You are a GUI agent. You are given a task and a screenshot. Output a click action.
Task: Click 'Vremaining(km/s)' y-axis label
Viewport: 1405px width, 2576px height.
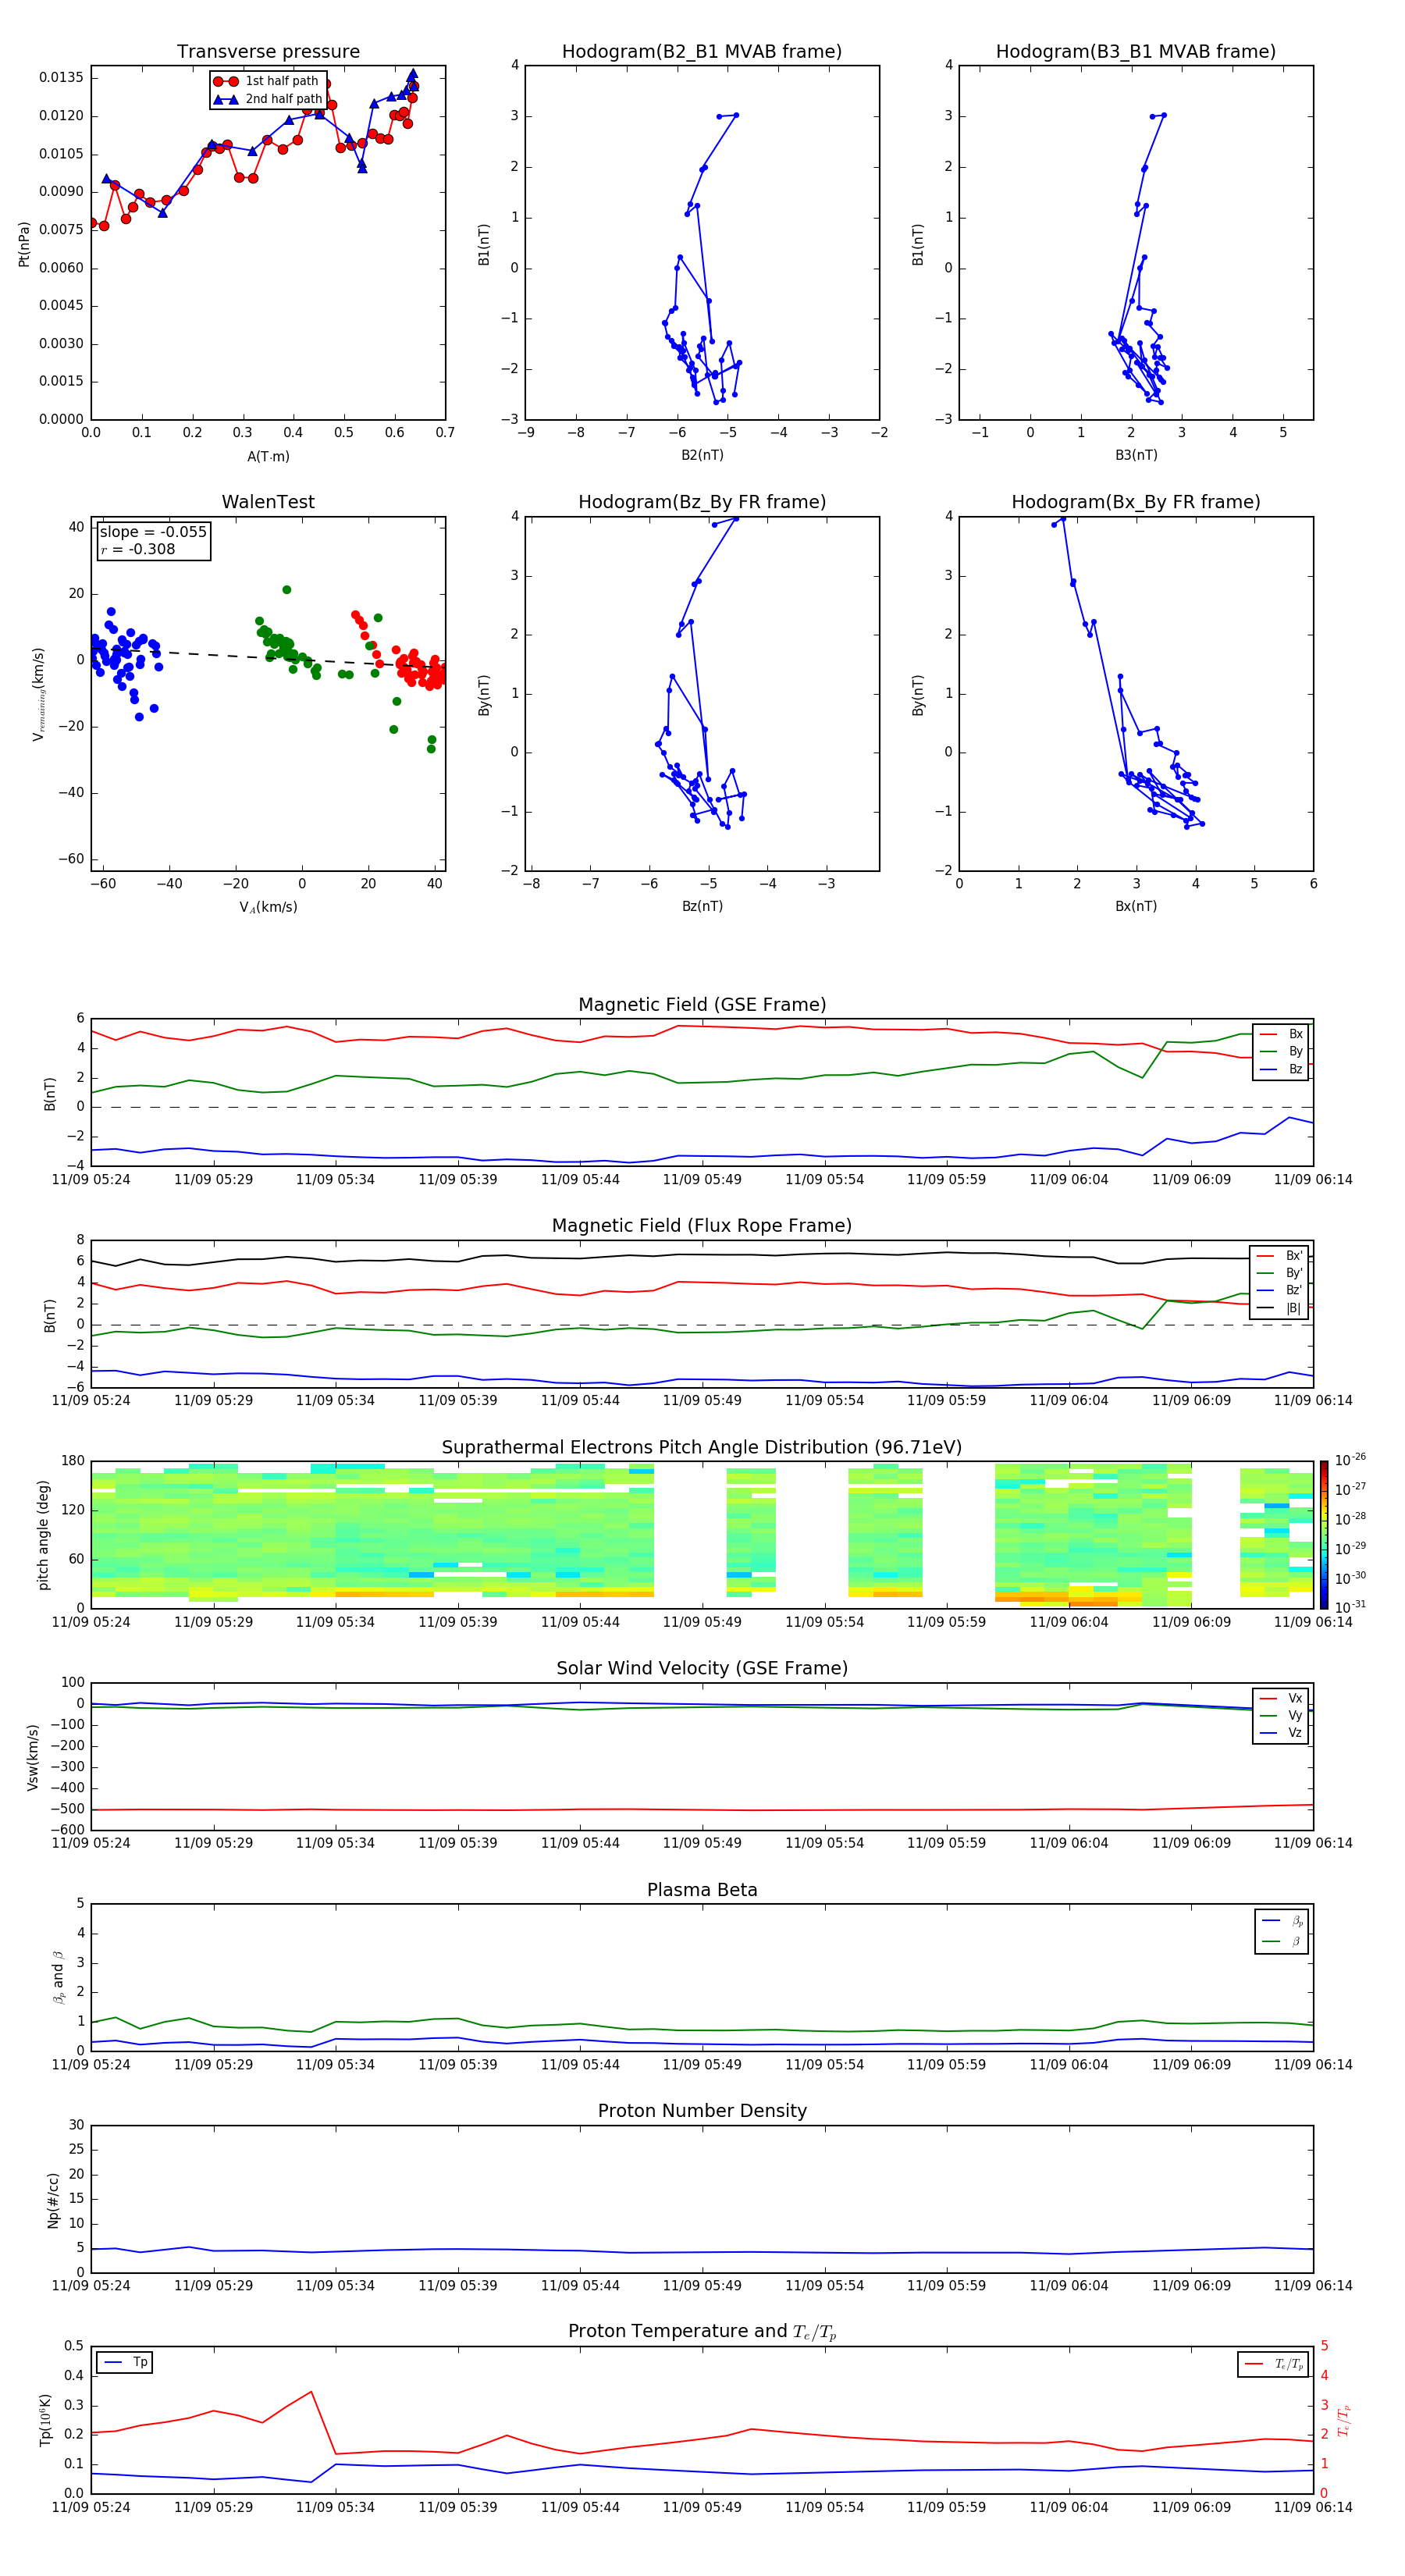pyautogui.click(x=38, y=694)
